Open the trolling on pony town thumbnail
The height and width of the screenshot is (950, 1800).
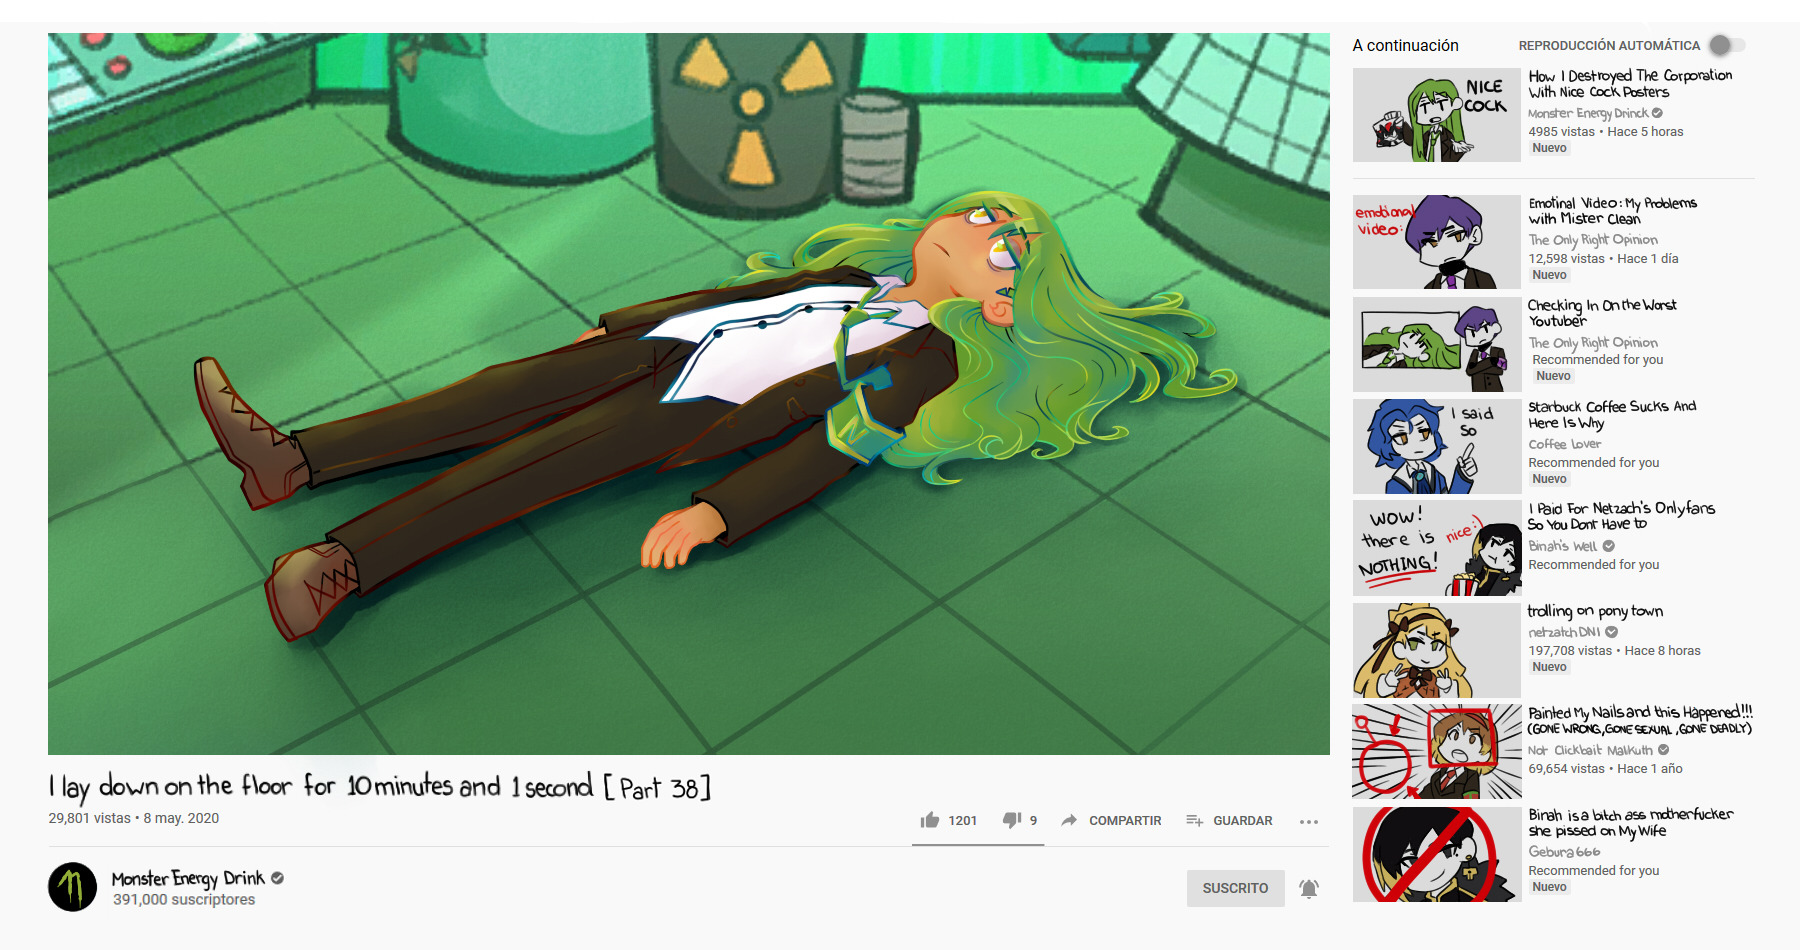click(1437, 650)
